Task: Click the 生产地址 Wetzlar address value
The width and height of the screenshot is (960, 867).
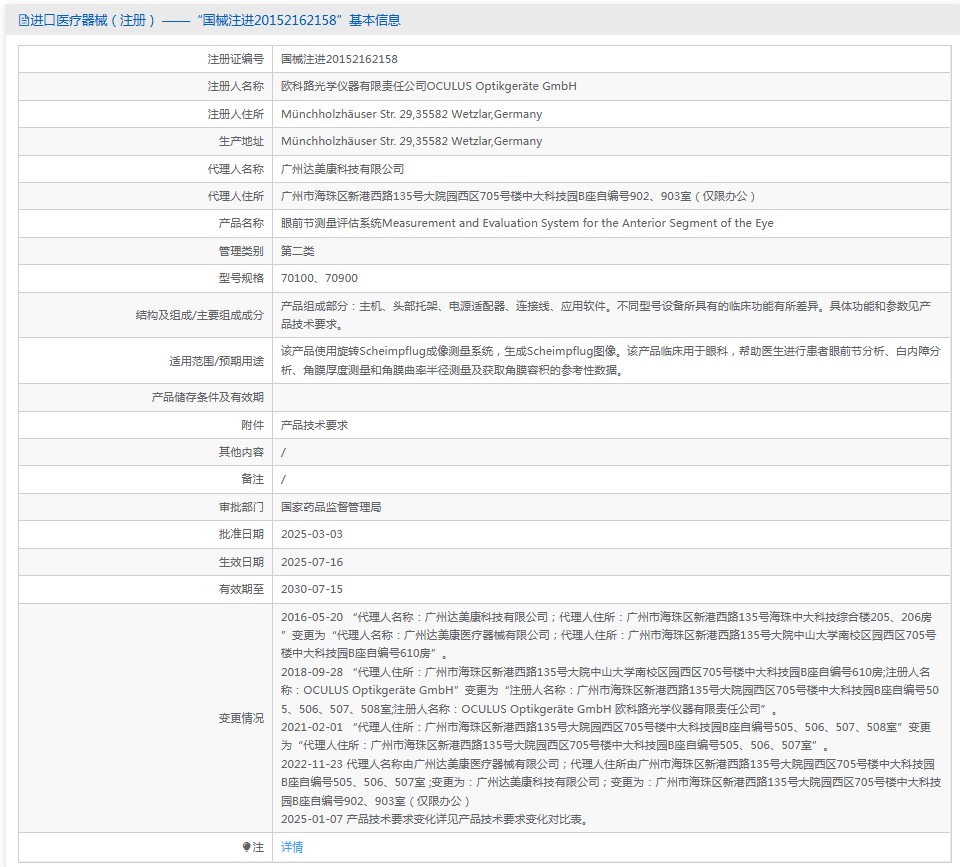Action: (411, 141)
